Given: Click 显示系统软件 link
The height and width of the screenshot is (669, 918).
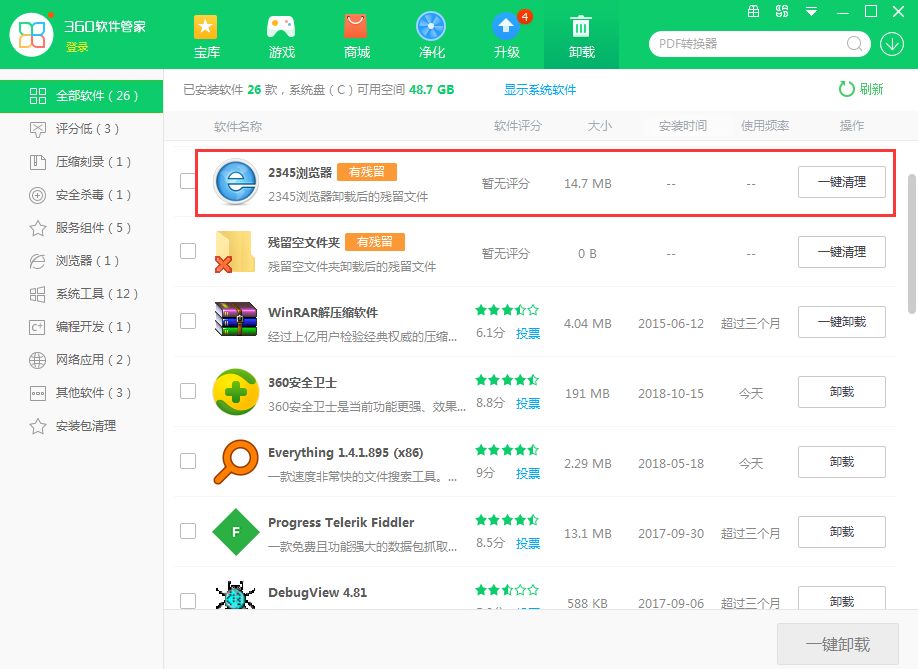Looking at the screenshot, I should pyautogui.click(x=540, y=90).
